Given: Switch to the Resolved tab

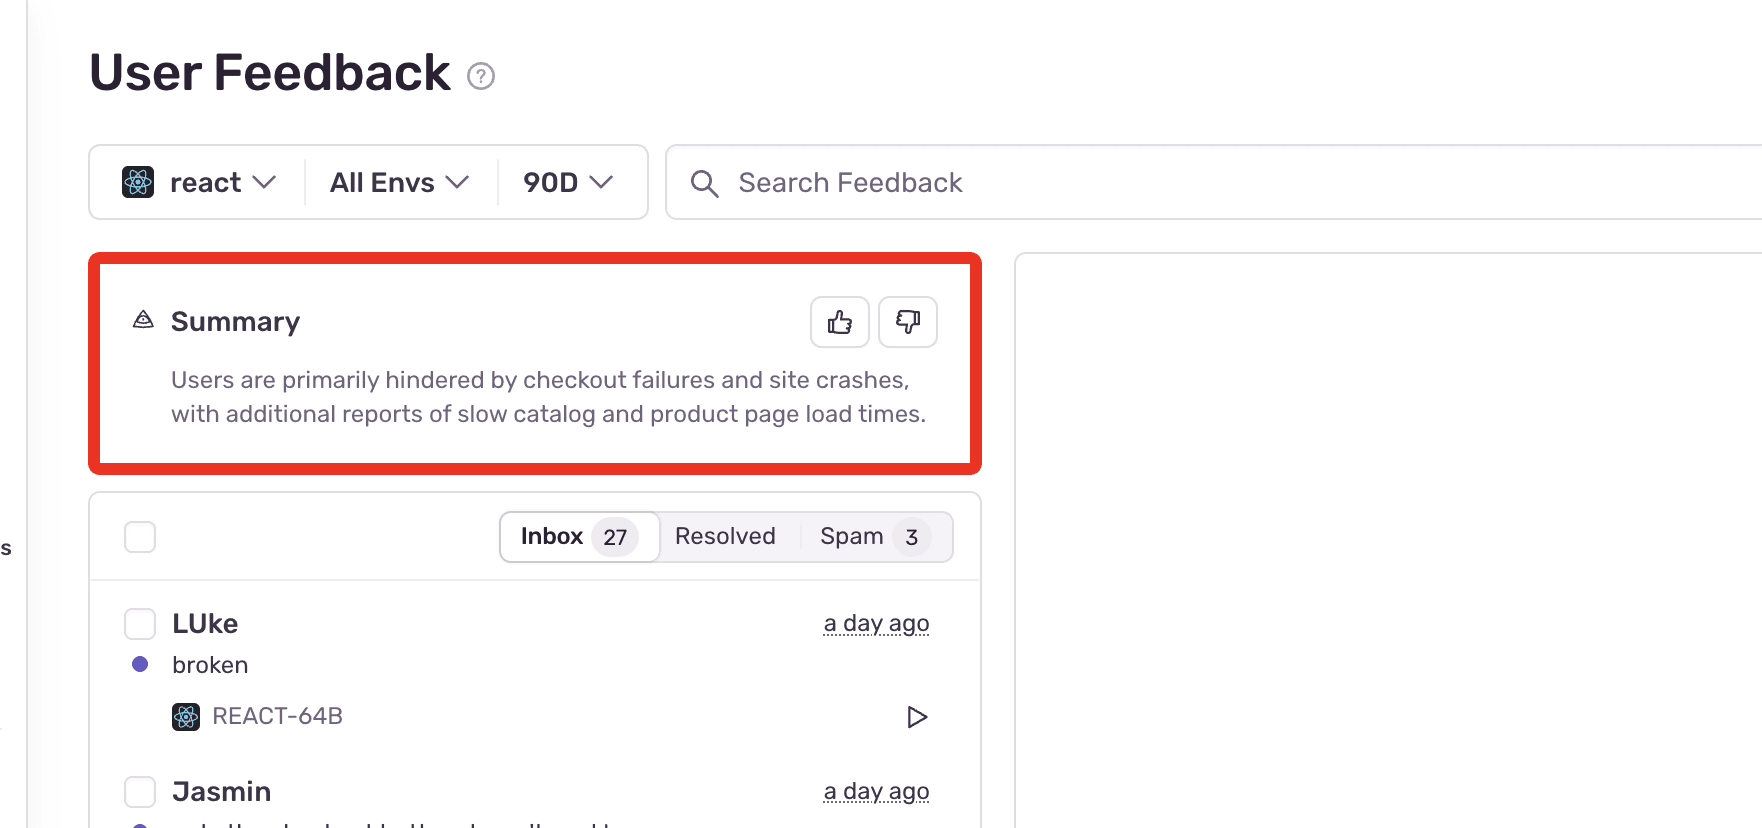Looking at the screenshot, I should pyautogui.click(x=725, y=536).
